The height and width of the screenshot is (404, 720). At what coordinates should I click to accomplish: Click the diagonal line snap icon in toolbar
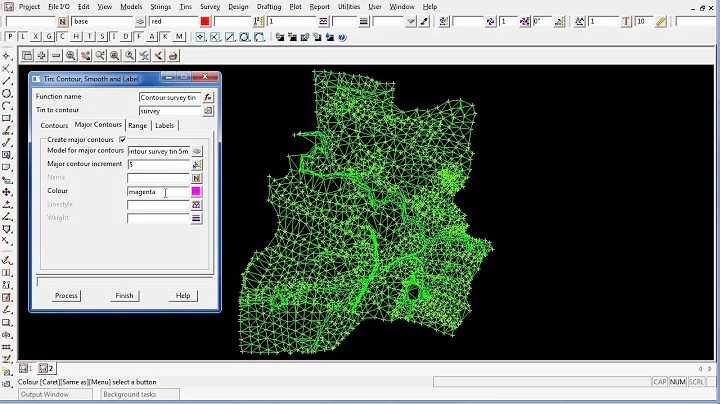pyautogui.click(x=230, y=37)
